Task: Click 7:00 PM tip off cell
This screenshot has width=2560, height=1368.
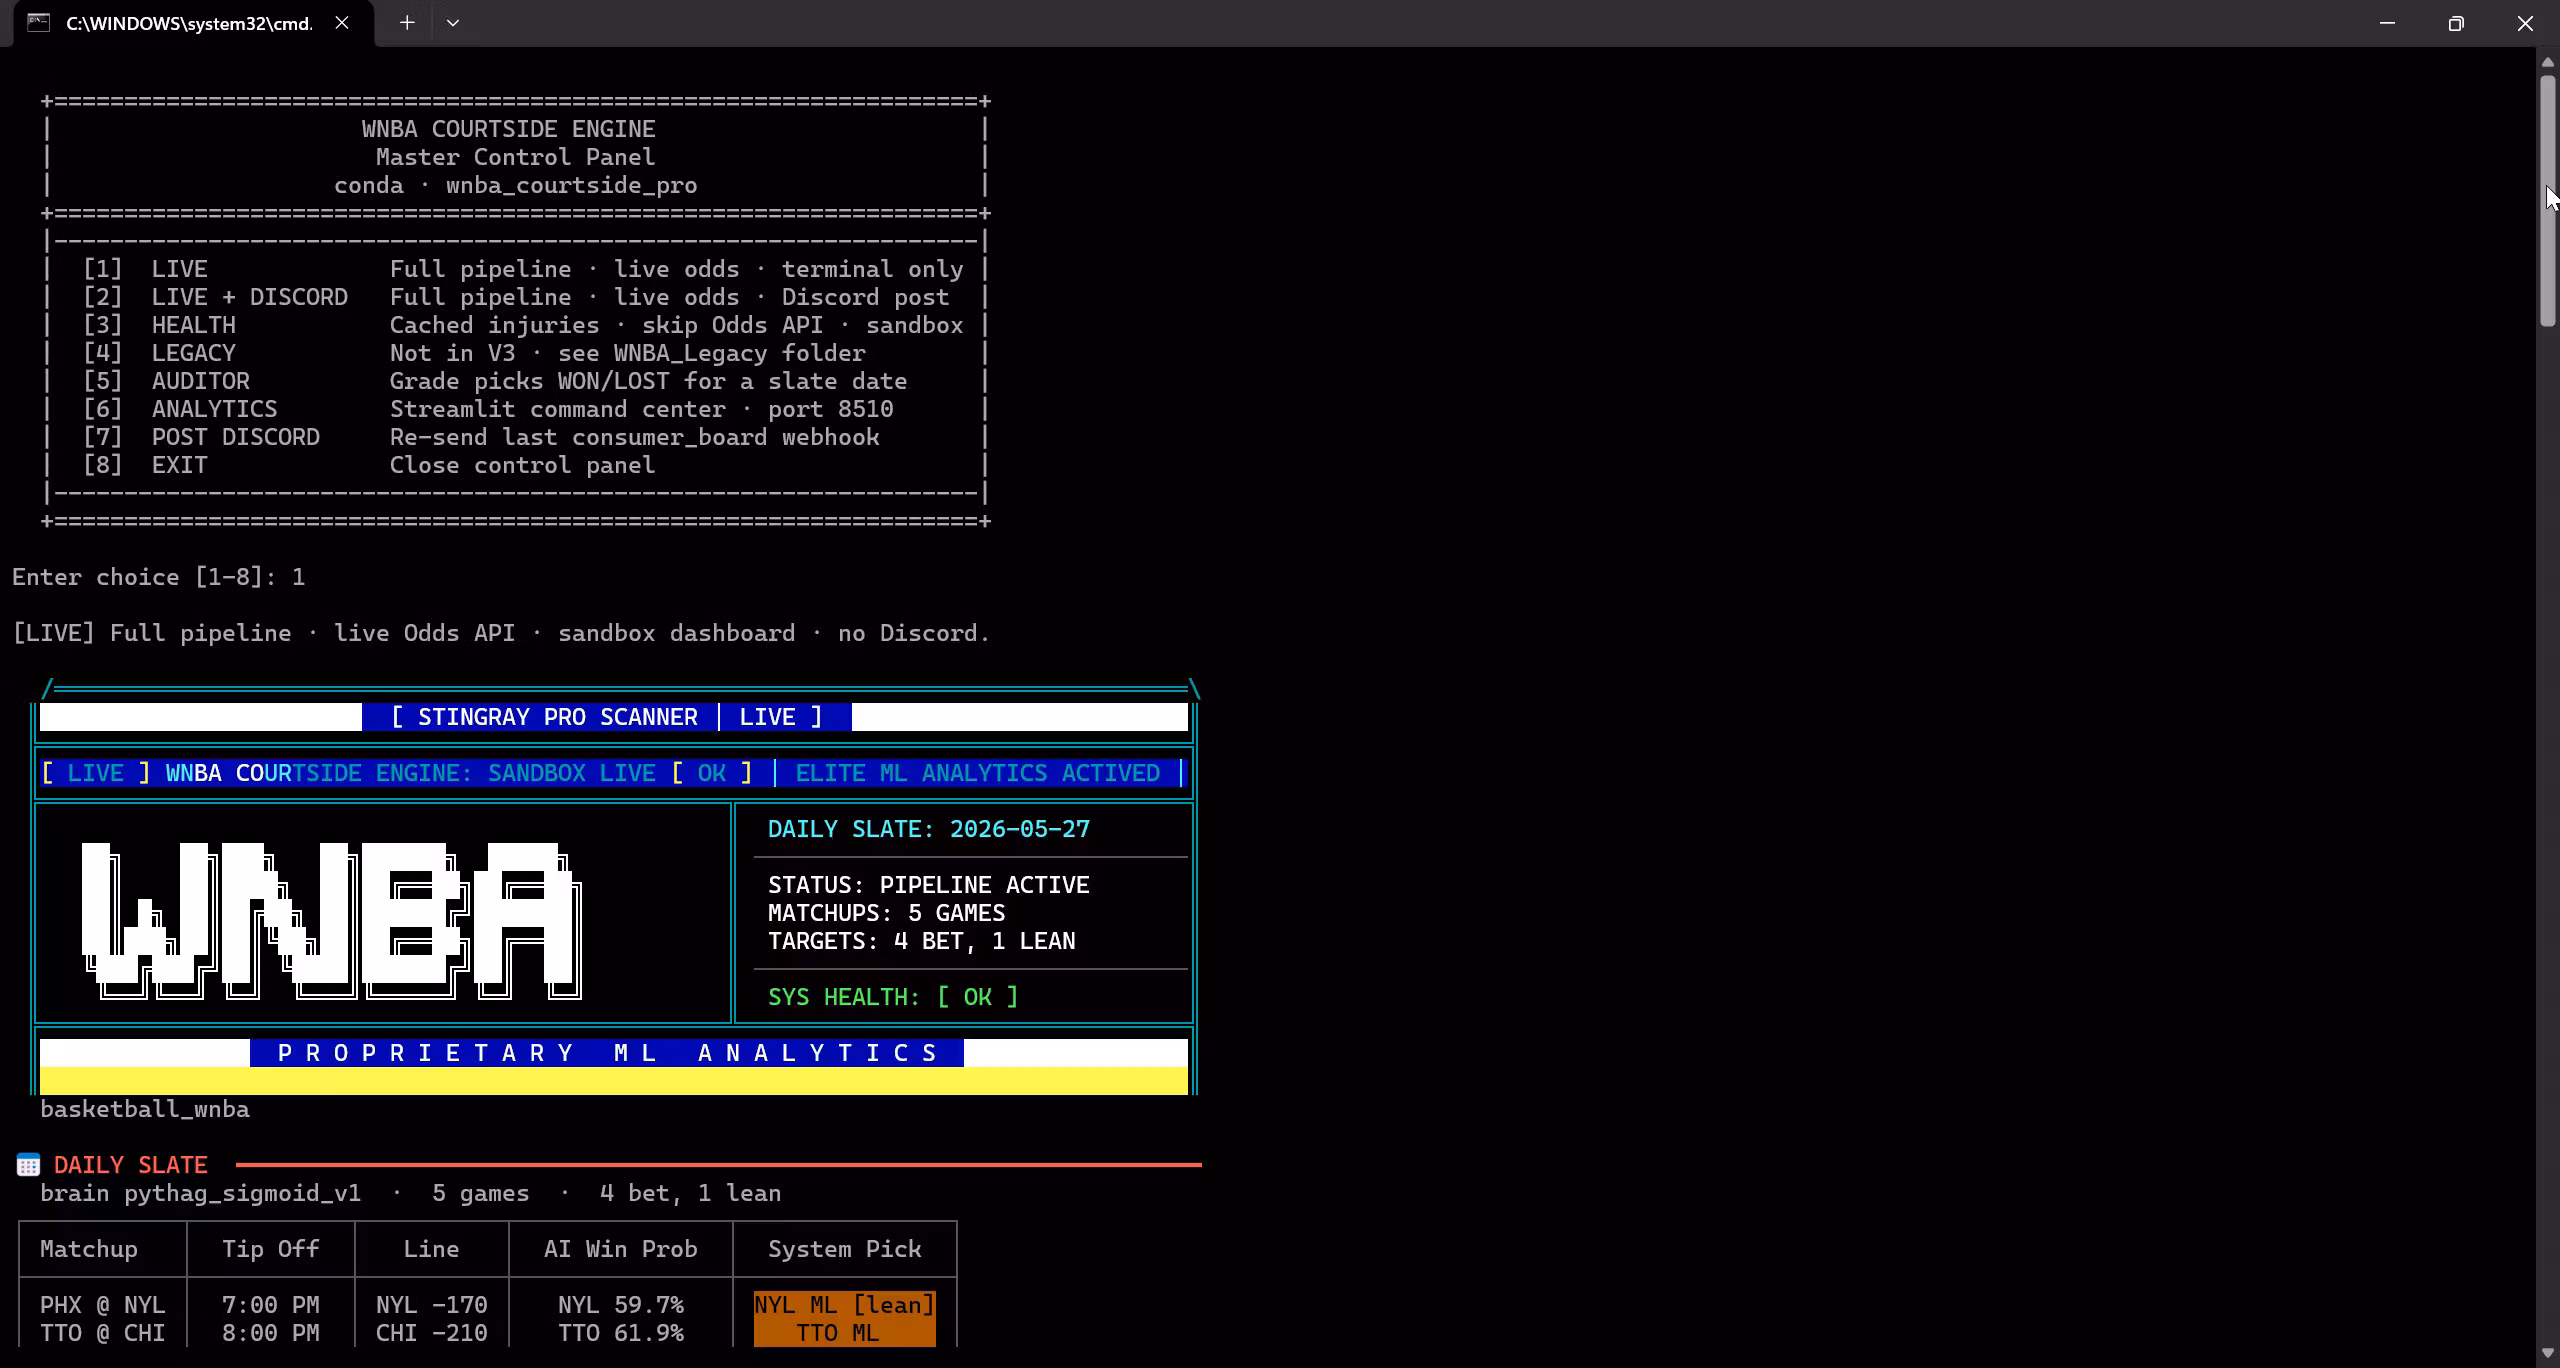Action: coord(271,1305)
